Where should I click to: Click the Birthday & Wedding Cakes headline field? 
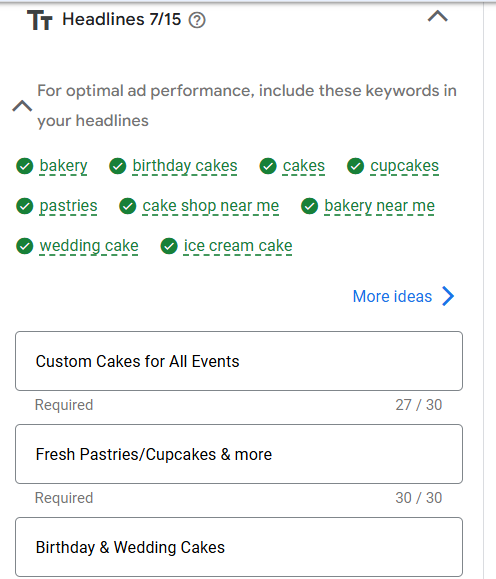tap(239, 547)
